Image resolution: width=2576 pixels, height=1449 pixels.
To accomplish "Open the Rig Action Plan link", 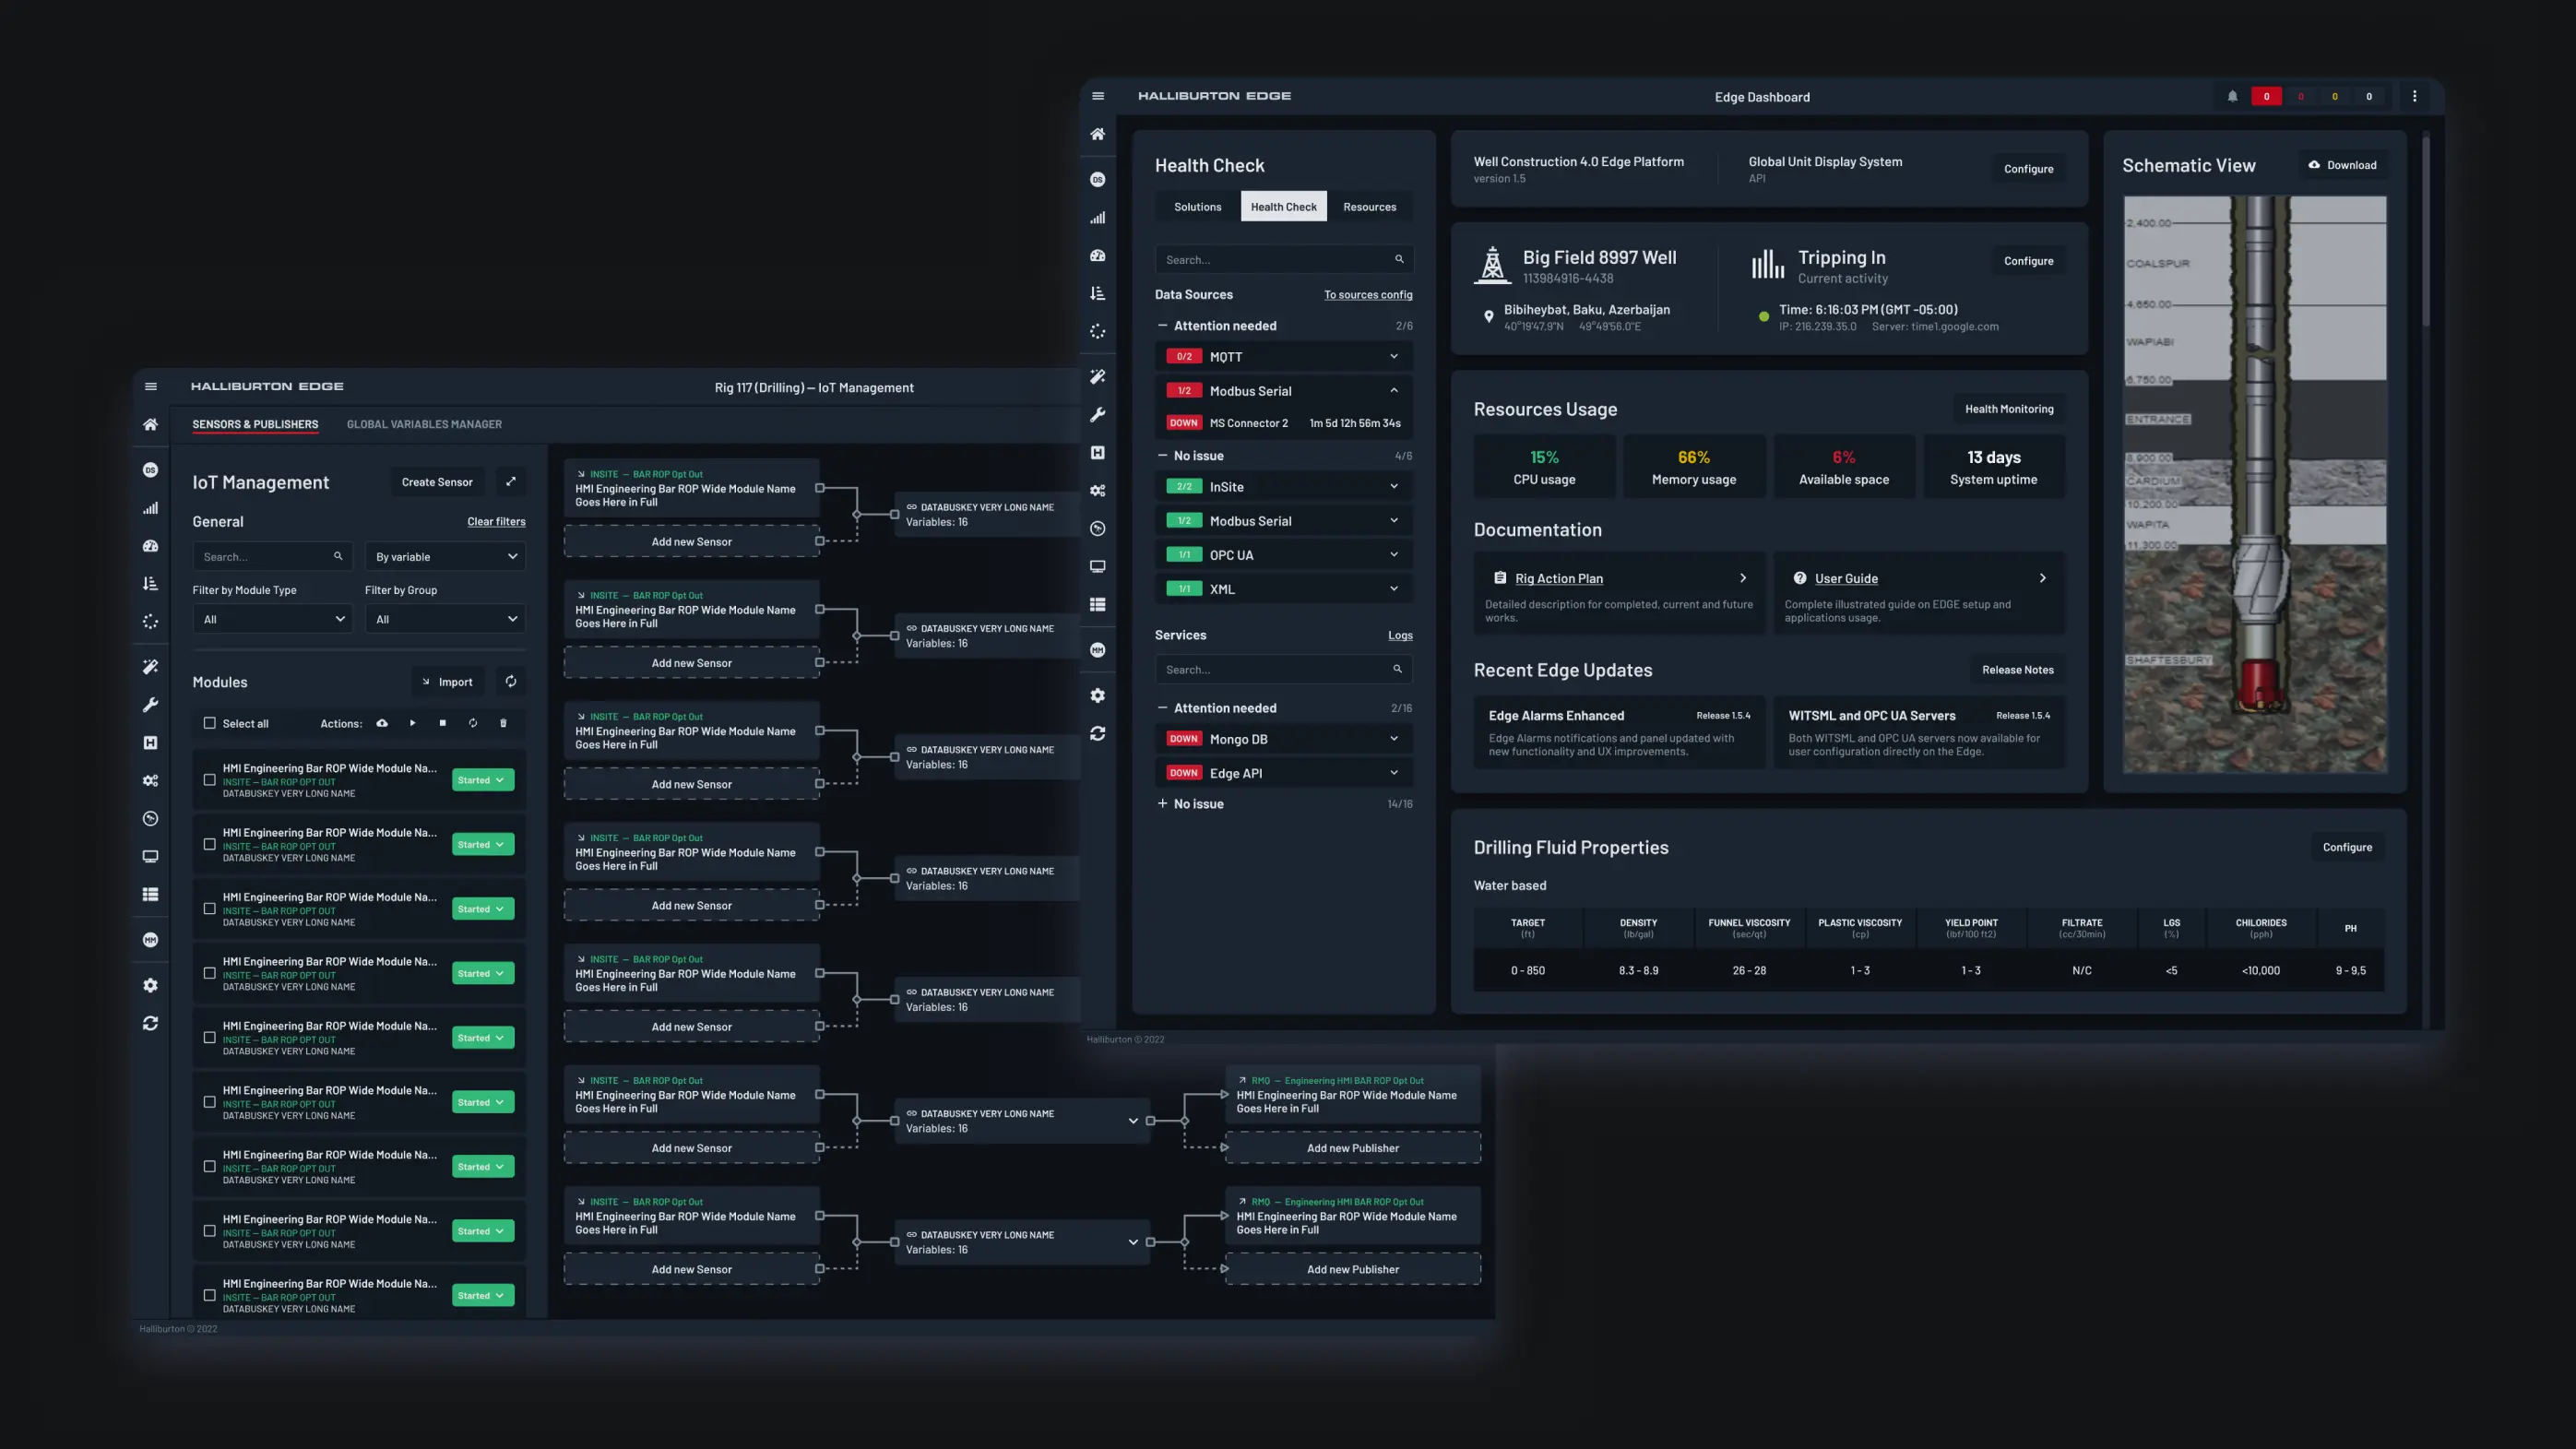I will point(1559,578).
